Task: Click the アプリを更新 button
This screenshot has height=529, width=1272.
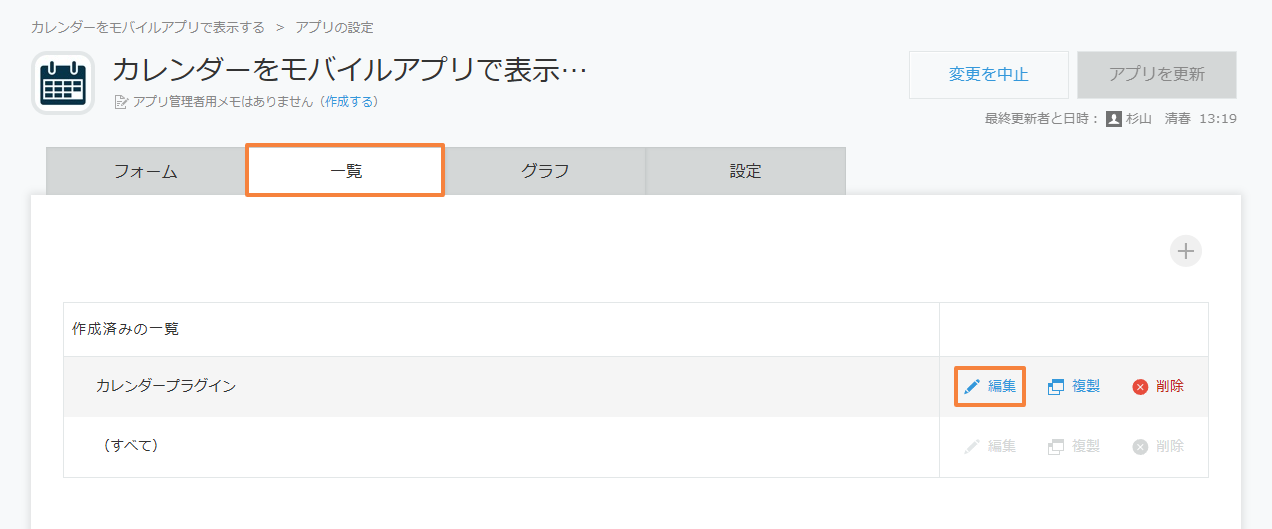Action: (x=1157, y=75)
